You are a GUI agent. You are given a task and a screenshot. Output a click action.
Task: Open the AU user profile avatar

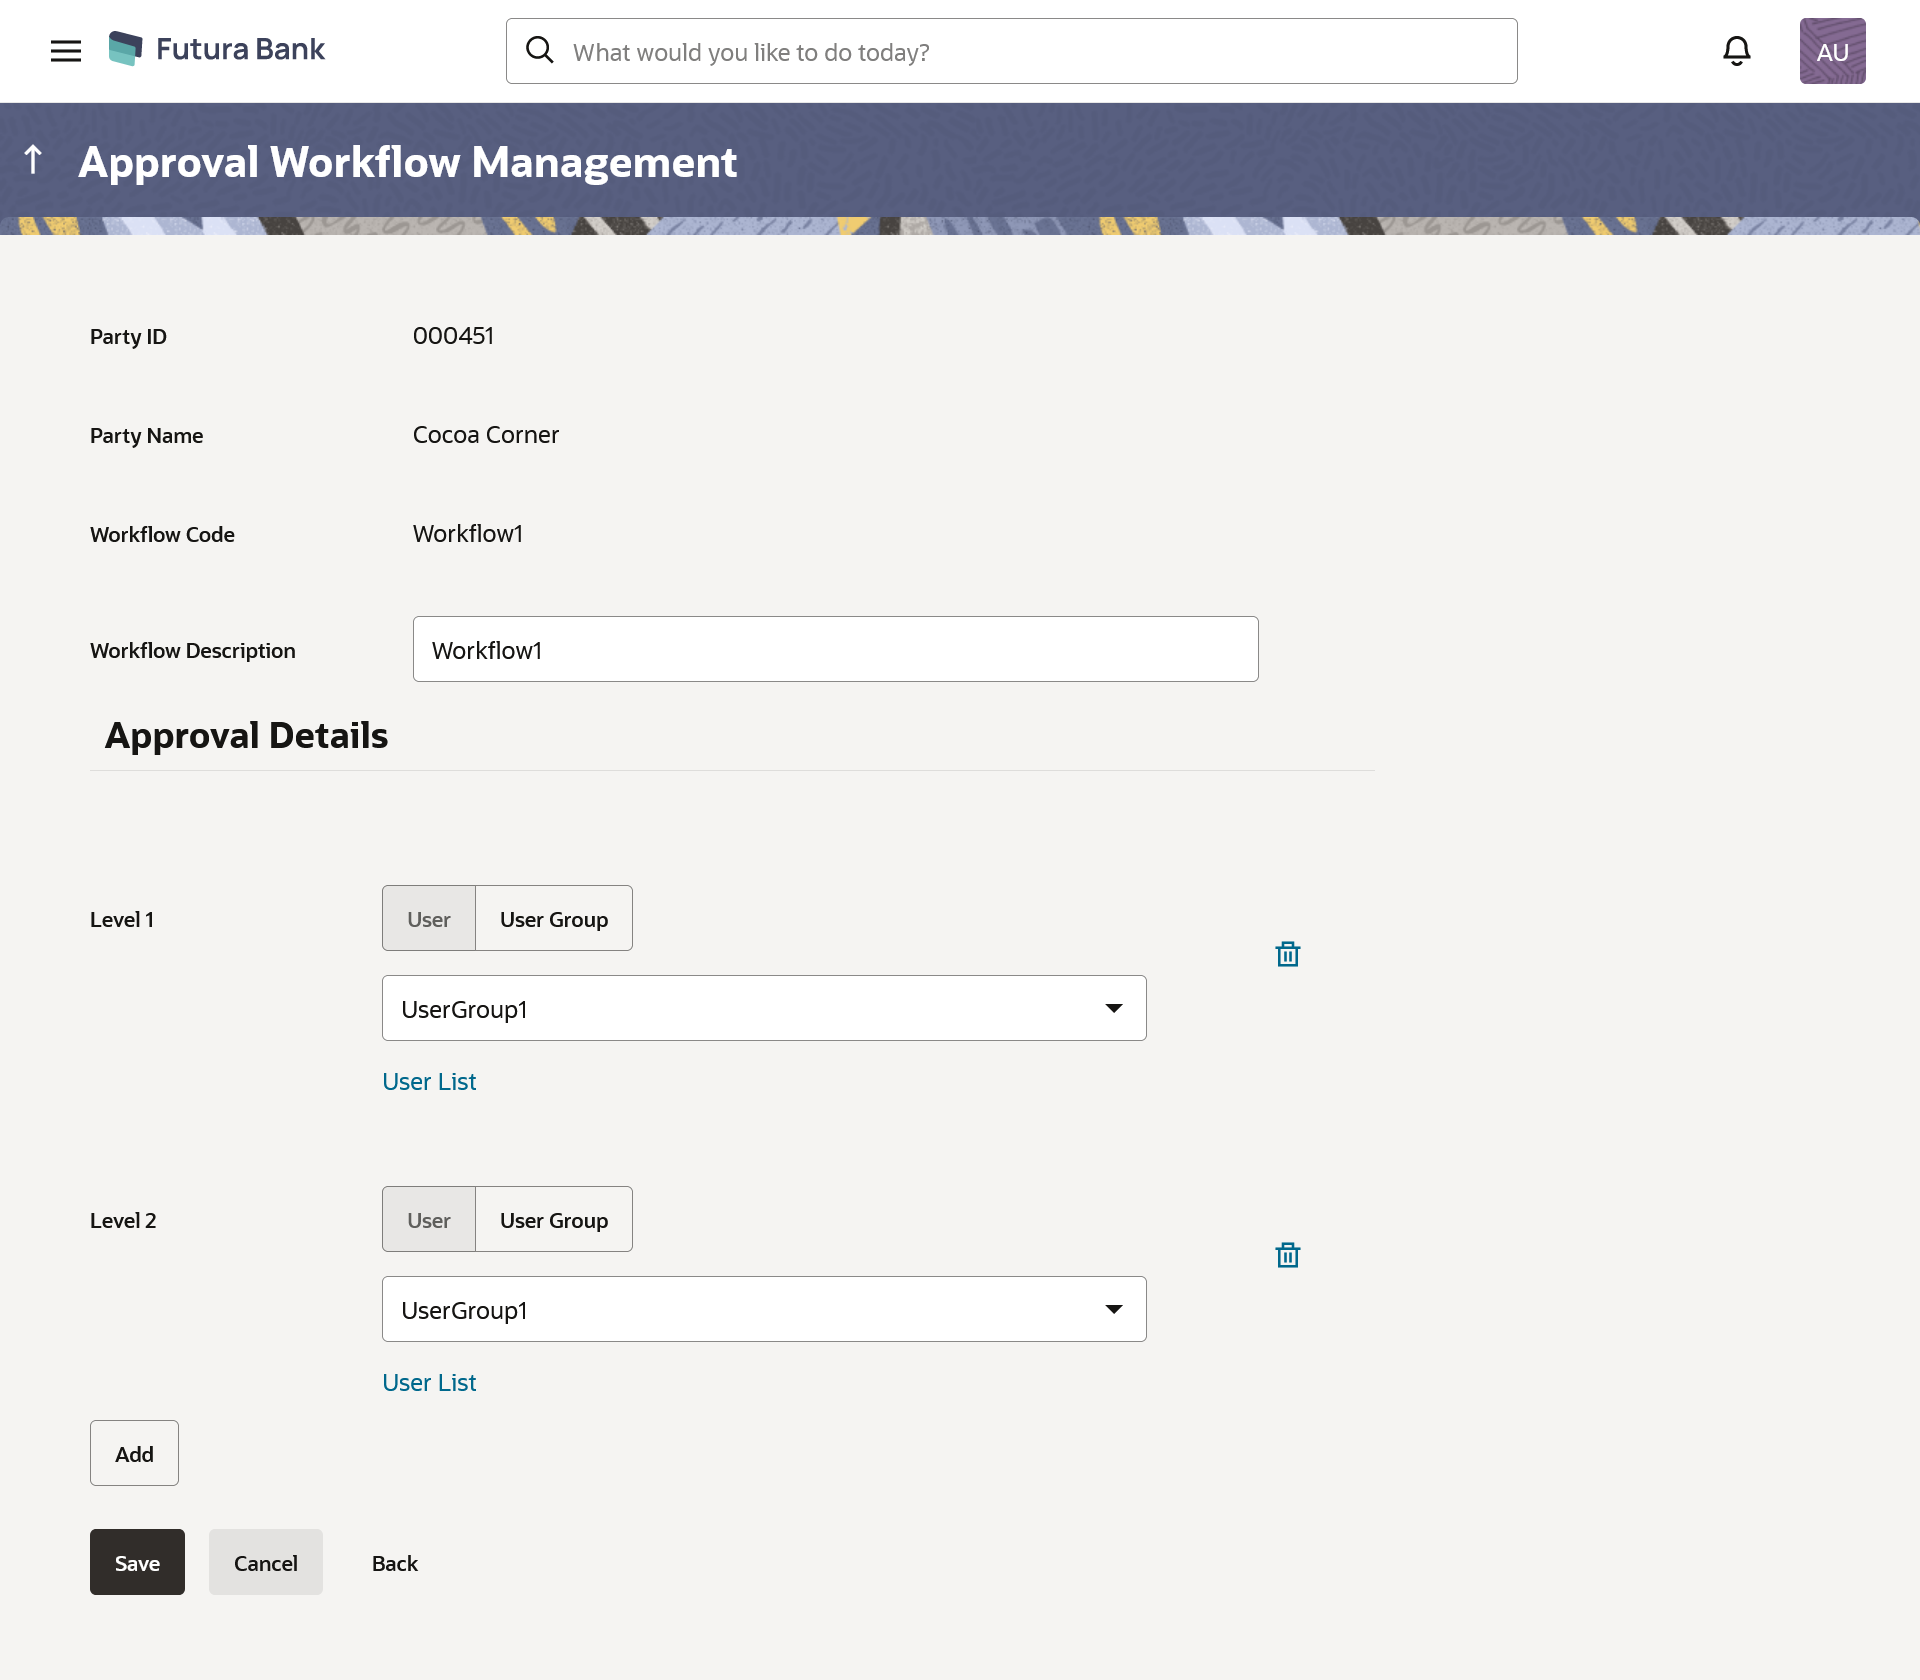(1832, 51)
